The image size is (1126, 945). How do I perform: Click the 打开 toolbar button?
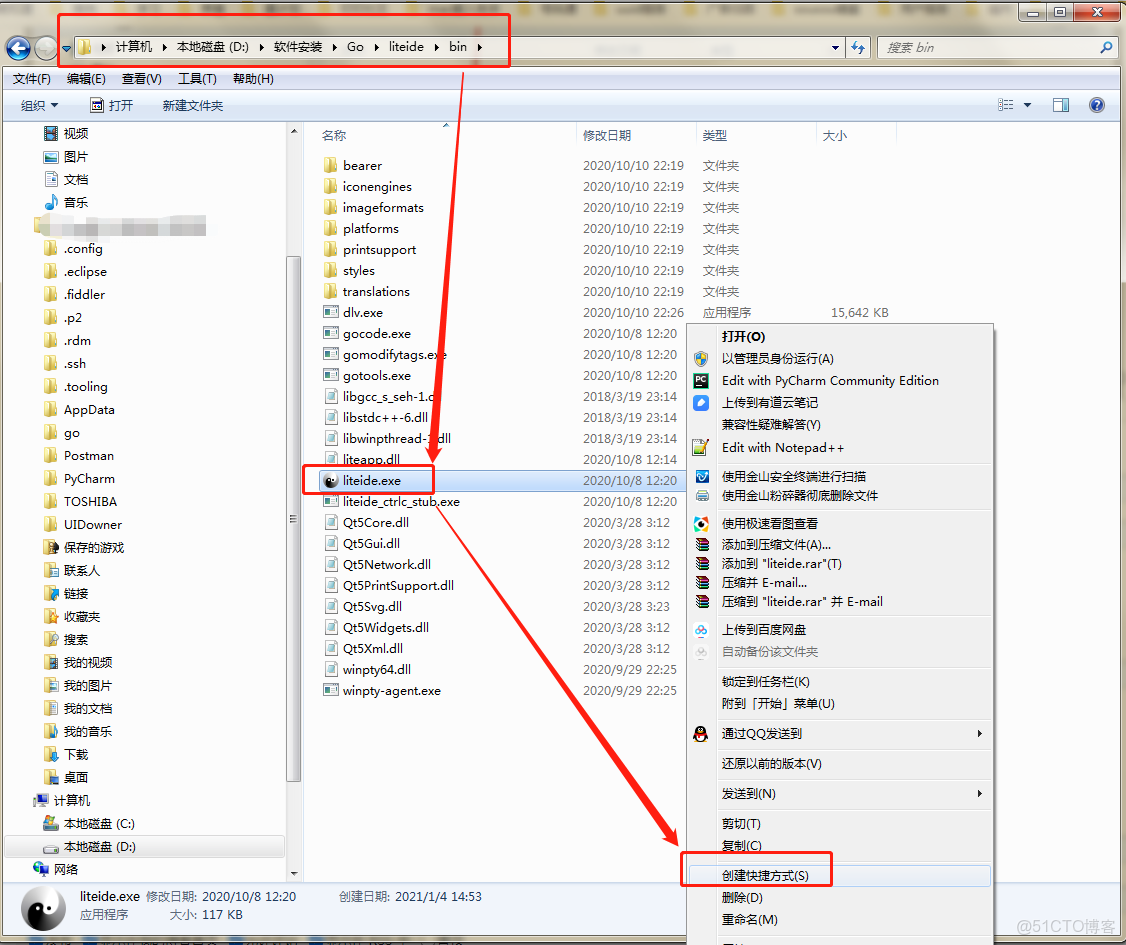(111, 106)
